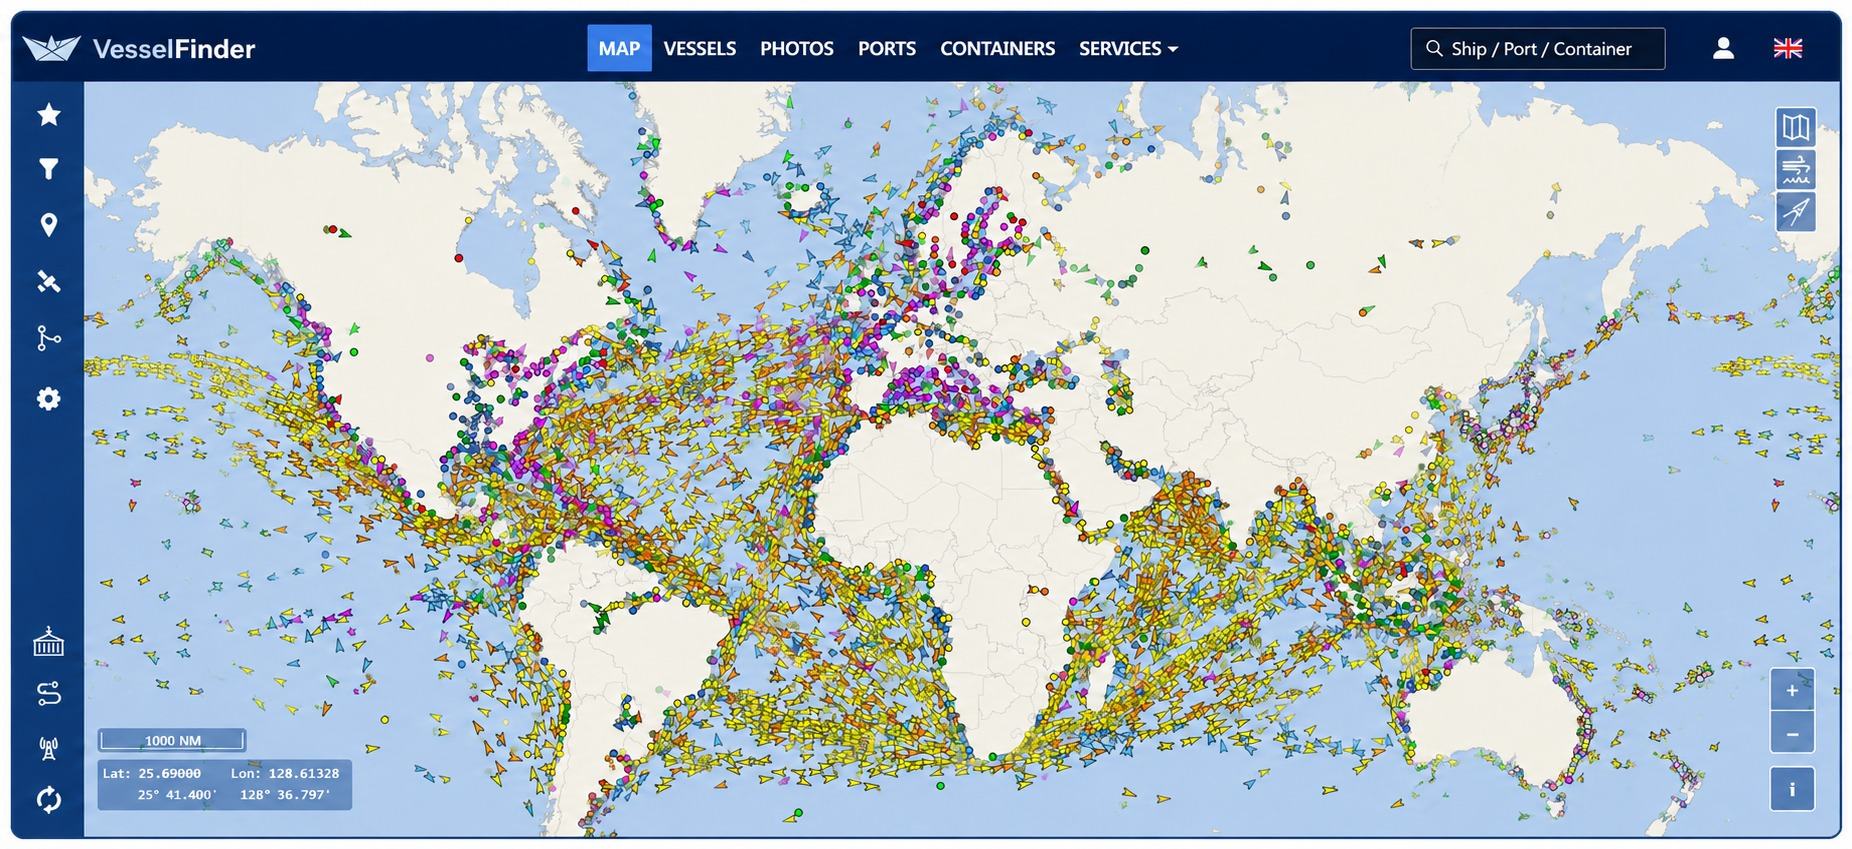Open map settings gear
1852x849 pixels.
48,399
